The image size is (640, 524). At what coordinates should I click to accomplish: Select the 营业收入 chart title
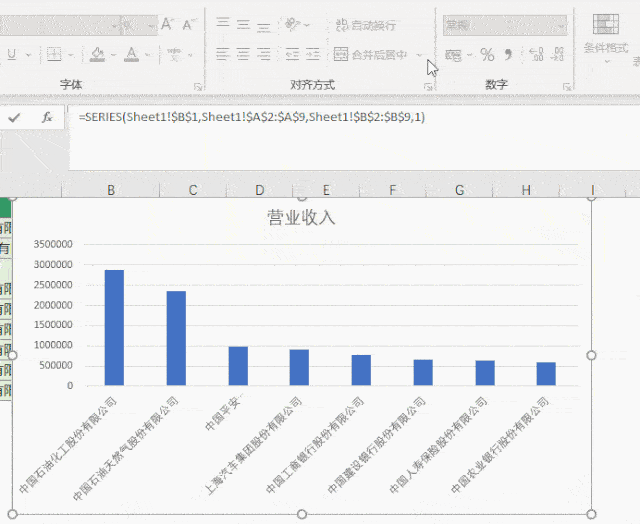(301, 217)
